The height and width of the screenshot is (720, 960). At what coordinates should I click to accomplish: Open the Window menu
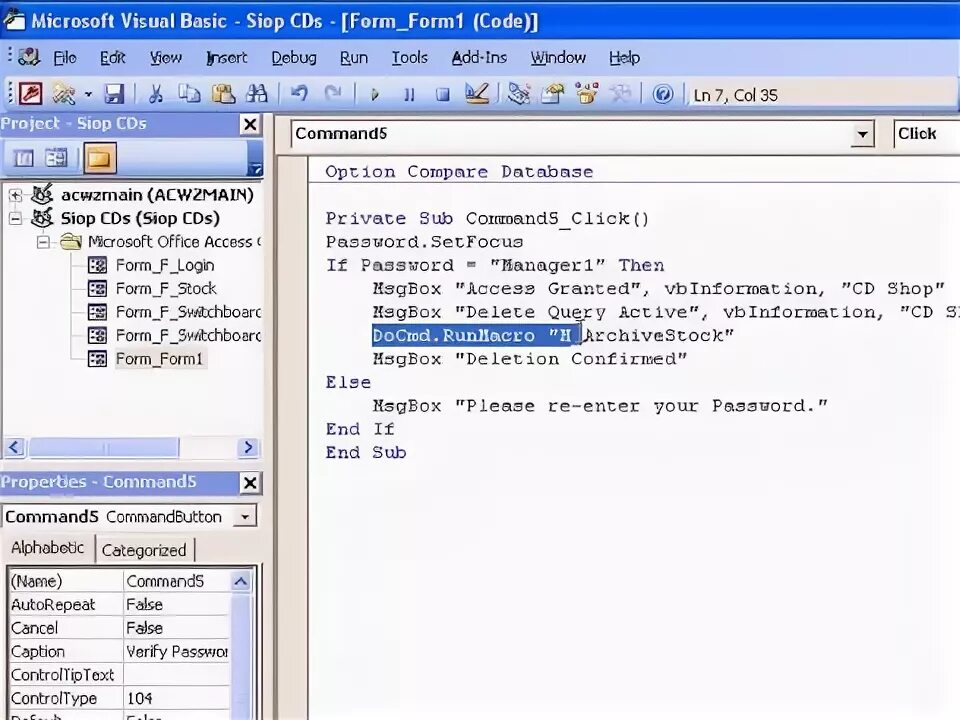(x=558, y=58)
